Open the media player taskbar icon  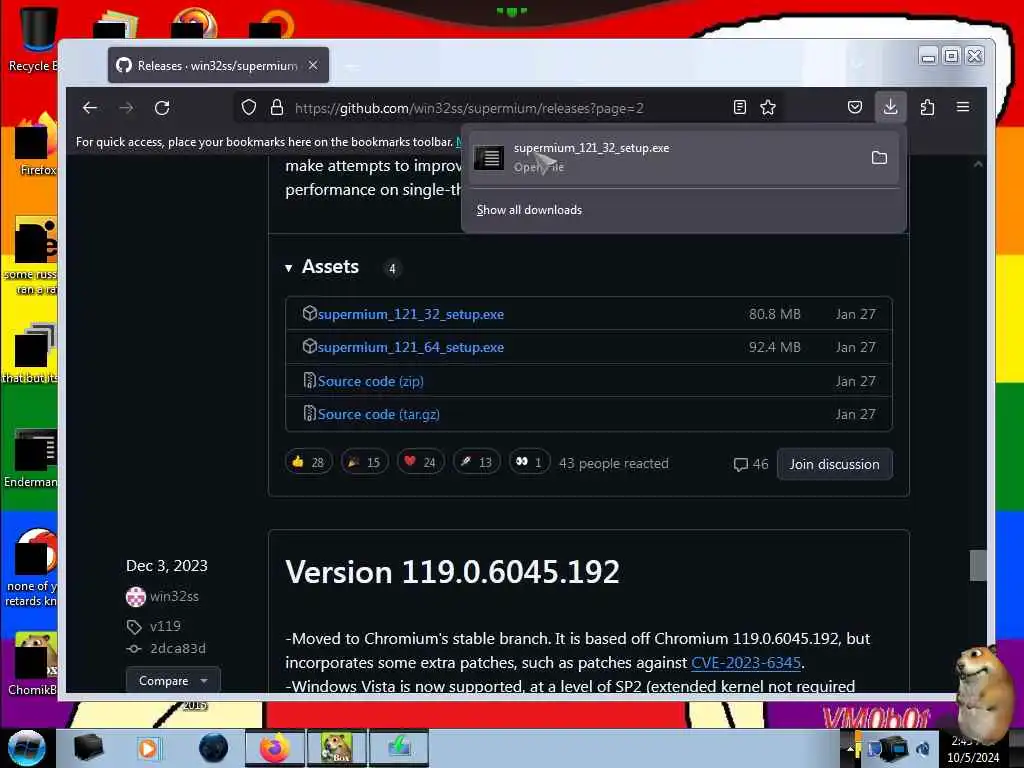coord(148,748)
